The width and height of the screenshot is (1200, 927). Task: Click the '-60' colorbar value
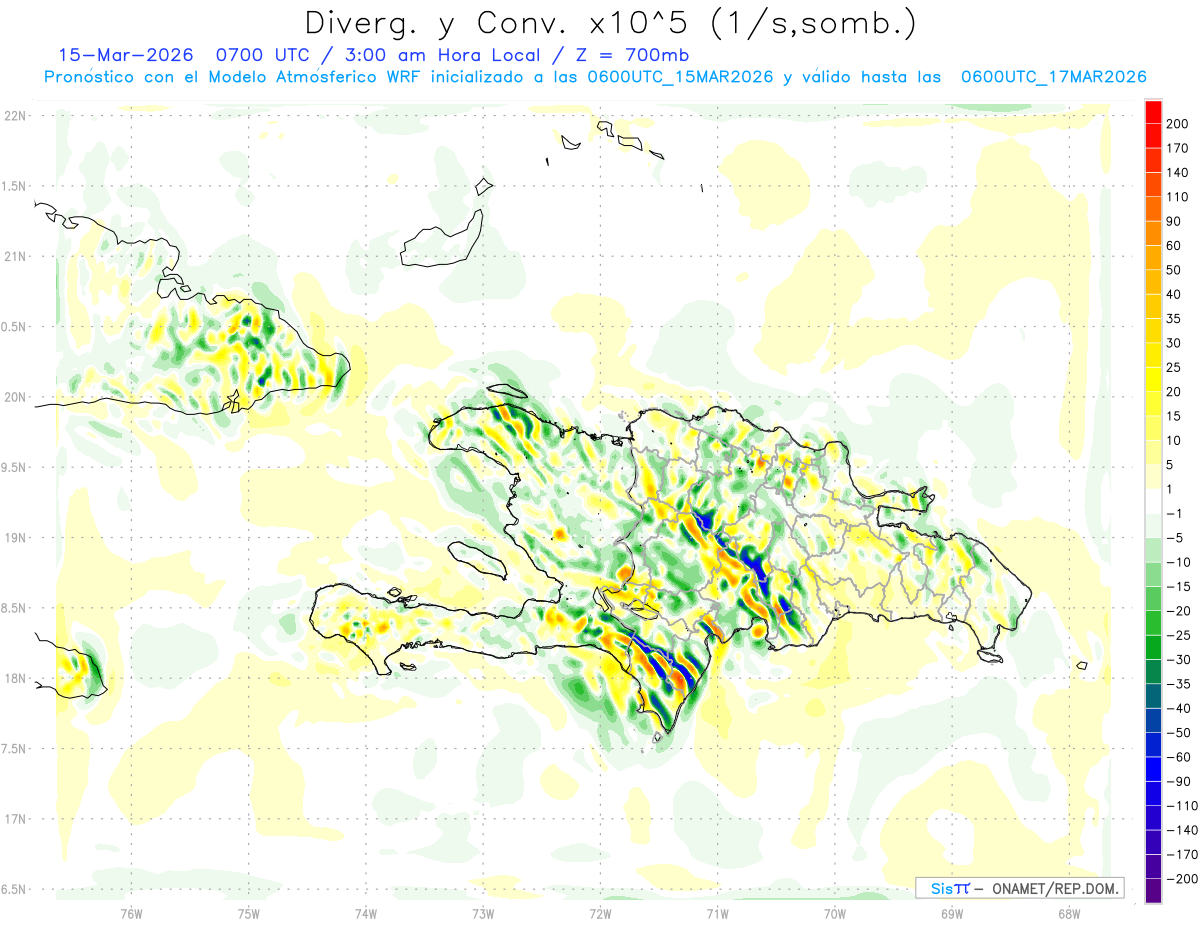click(1179, 757)
